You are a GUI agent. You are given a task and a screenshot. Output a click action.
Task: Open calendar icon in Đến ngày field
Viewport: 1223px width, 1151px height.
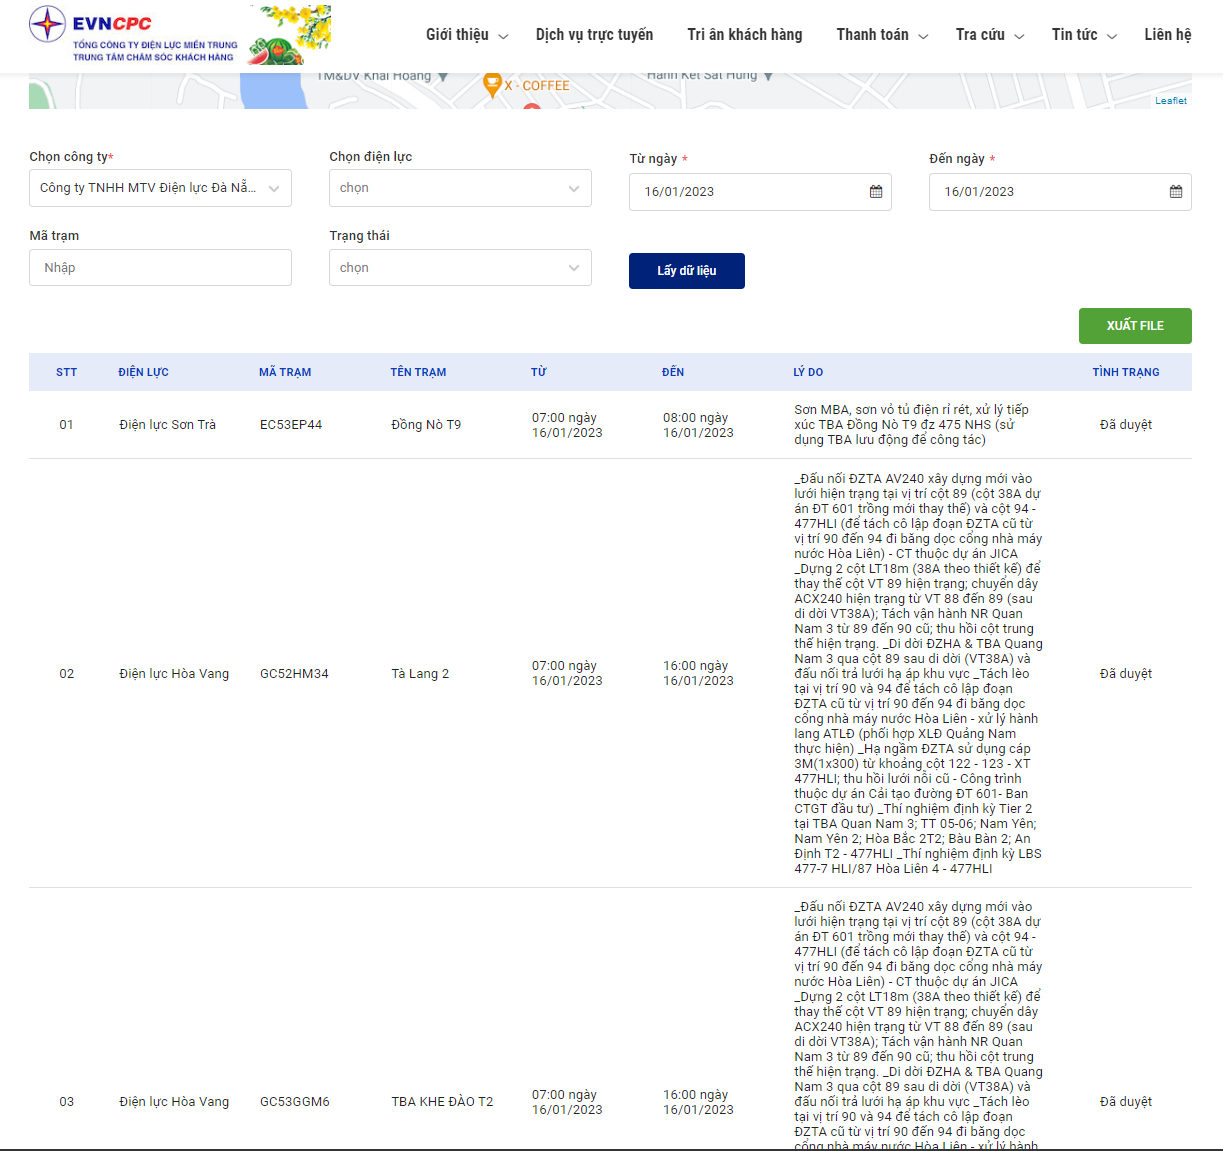coord(1176,192)
